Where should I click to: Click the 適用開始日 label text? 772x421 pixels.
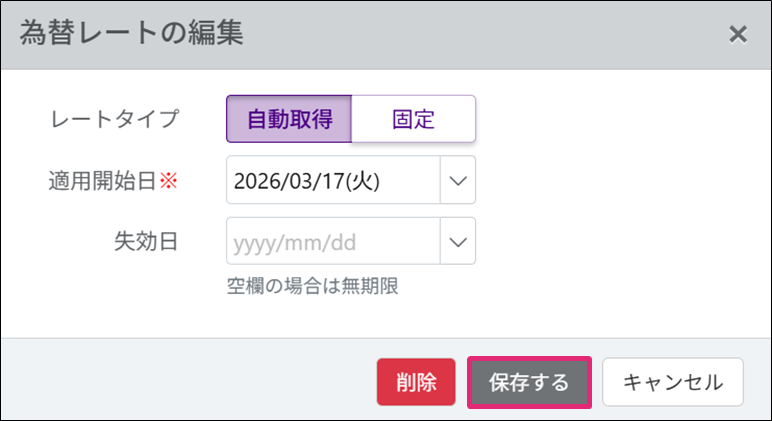pos(103,181)
